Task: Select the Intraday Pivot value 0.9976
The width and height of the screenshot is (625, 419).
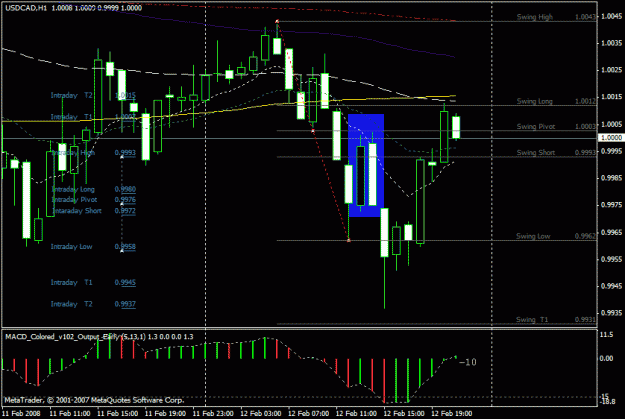Action: click(x=125, y=200)
